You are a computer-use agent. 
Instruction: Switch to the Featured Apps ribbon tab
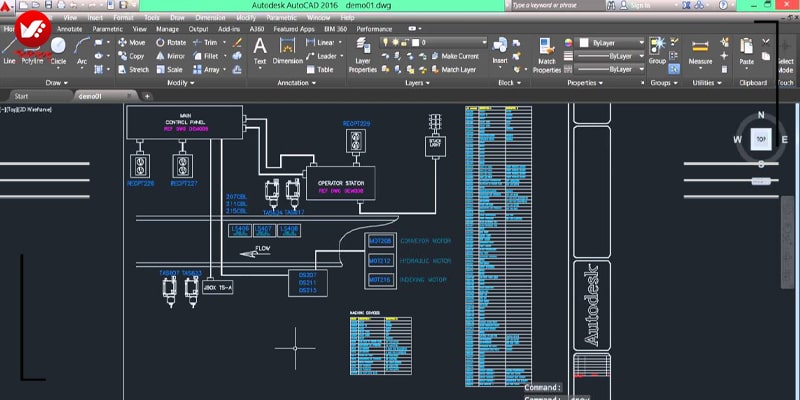[294, 29]
